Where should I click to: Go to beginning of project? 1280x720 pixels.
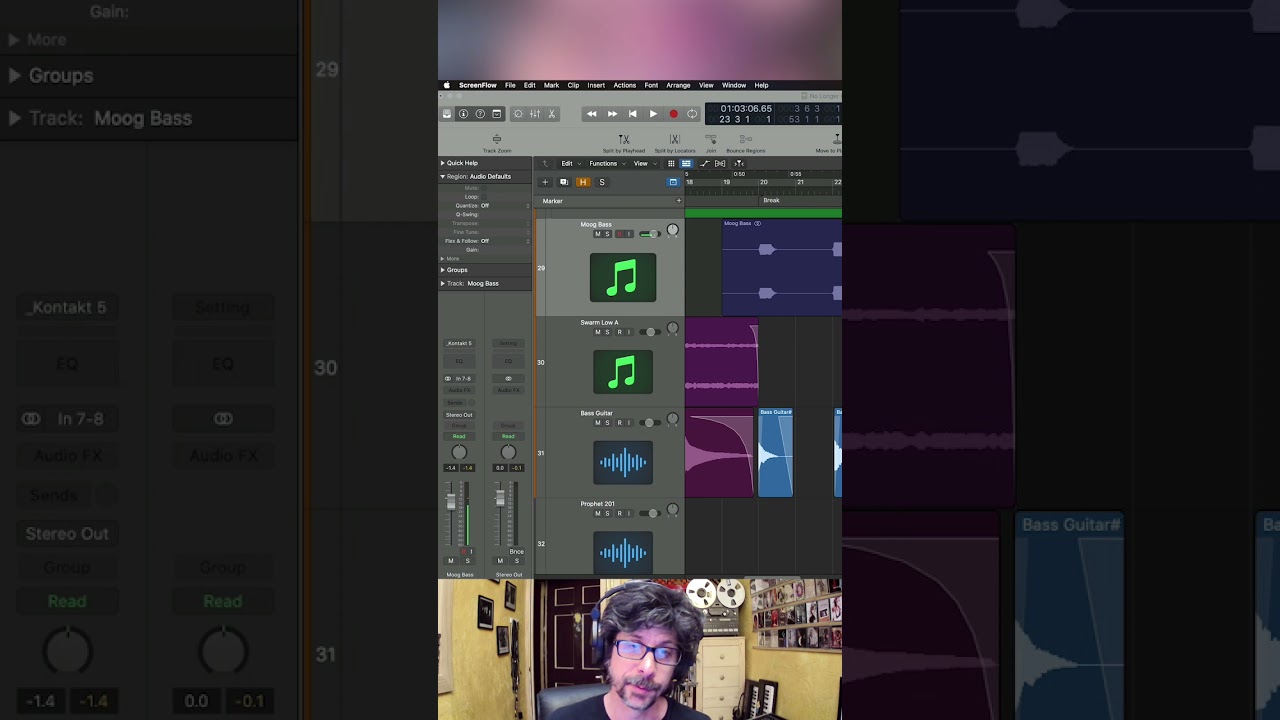(x=632, y=114)
